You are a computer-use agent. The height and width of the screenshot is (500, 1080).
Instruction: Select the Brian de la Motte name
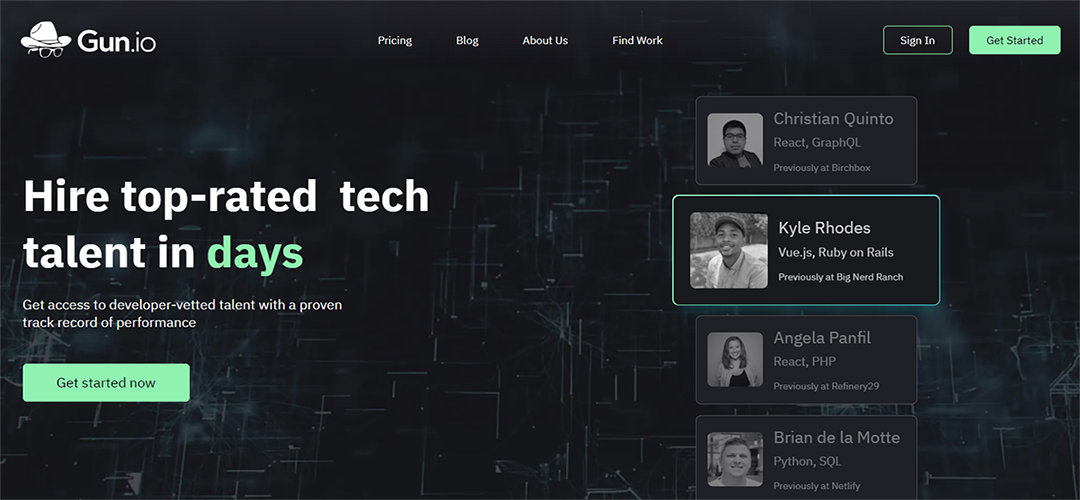(836, 437)
